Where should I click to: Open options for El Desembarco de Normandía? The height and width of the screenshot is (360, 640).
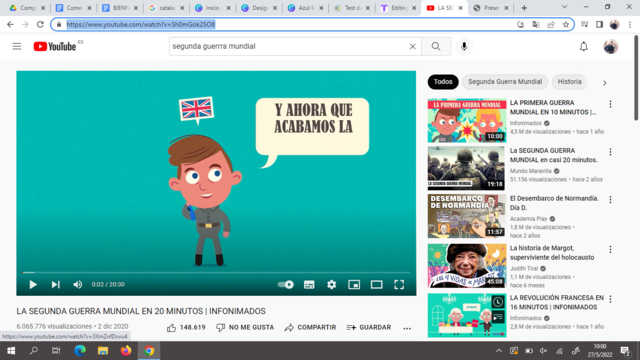(610, 200)
